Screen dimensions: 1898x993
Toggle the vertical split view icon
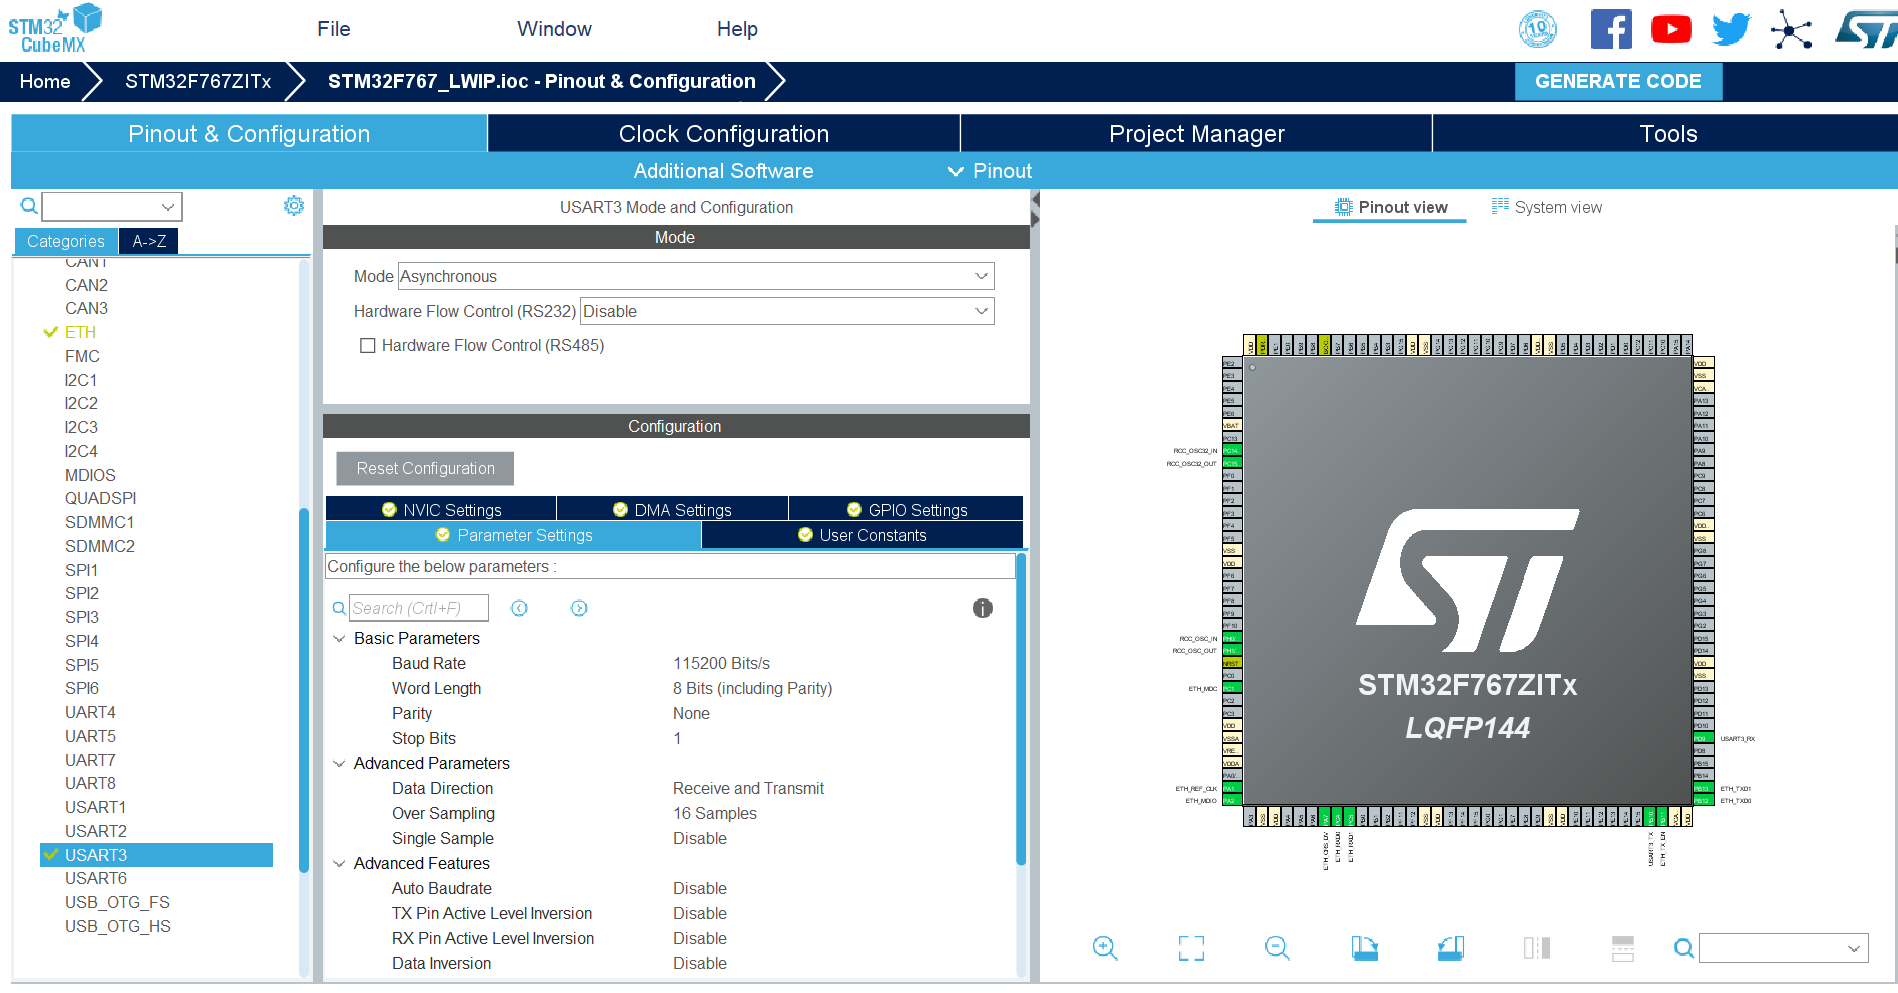pyautogui.click(x=1537, y=948)
